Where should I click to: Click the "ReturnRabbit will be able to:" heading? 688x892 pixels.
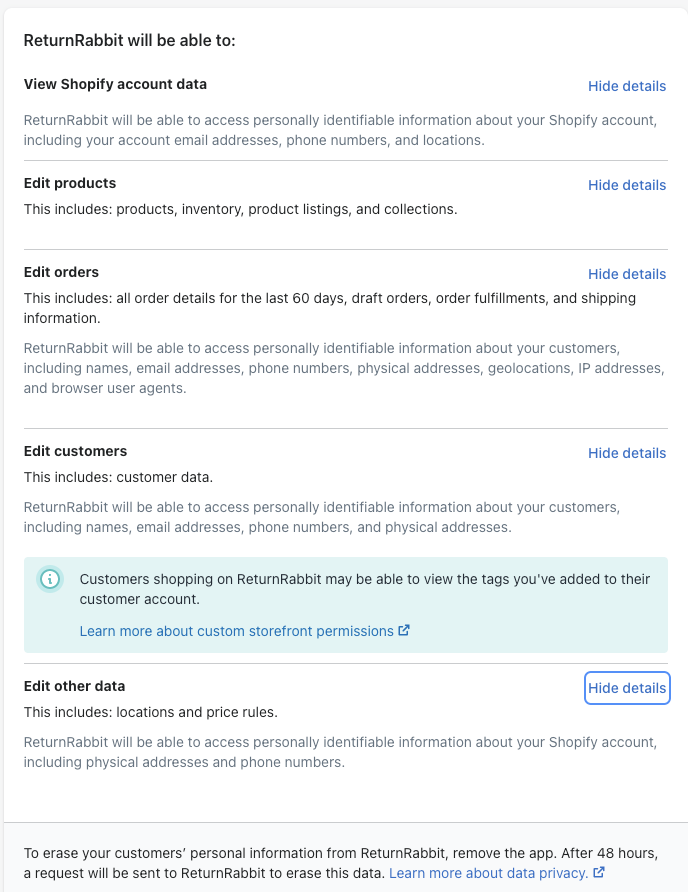129,41
